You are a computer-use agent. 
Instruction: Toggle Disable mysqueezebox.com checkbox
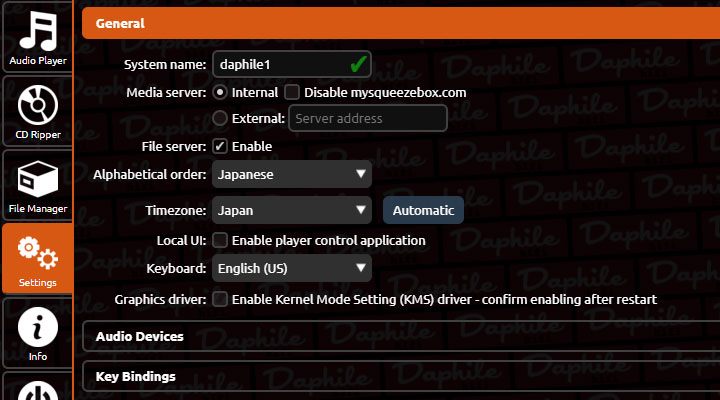(292, 92)
